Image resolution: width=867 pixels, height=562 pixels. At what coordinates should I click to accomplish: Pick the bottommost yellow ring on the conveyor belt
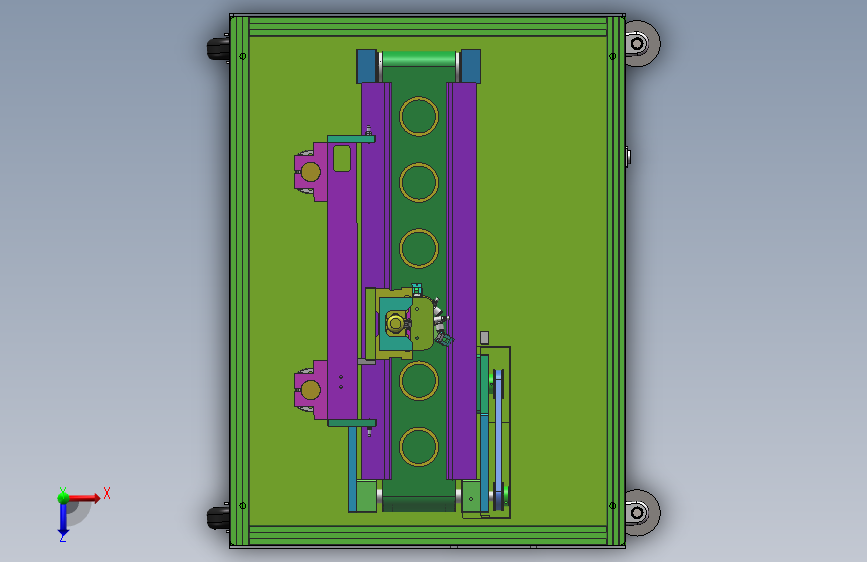pos(419,446)
